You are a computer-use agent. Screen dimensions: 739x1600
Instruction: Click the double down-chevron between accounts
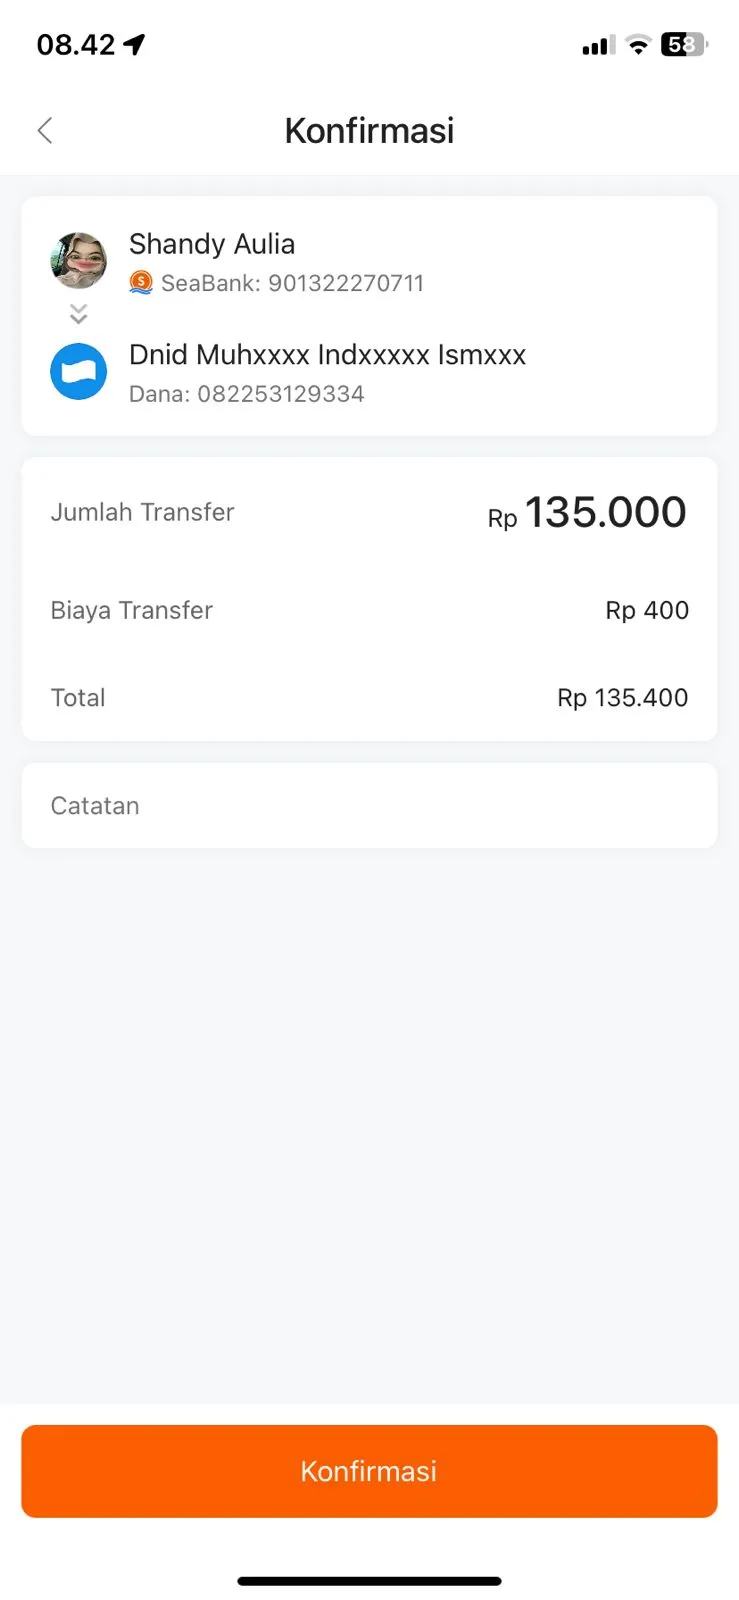78,314
